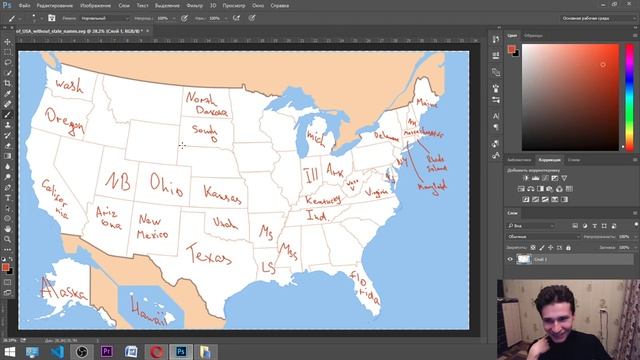
Task: Toggle layer filtering on/off switch
Action: 636,224
